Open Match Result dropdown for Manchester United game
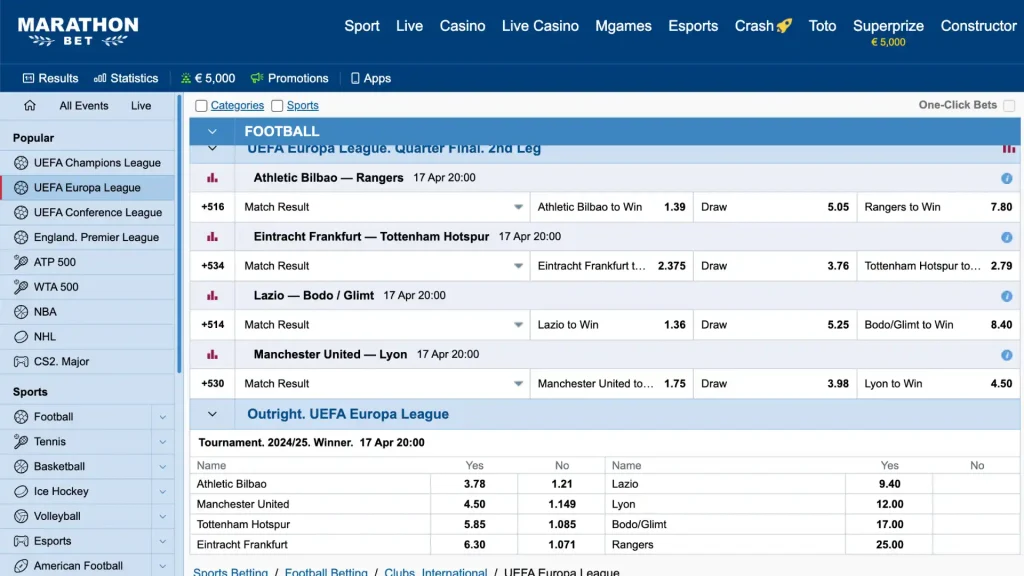 [518, 383]
